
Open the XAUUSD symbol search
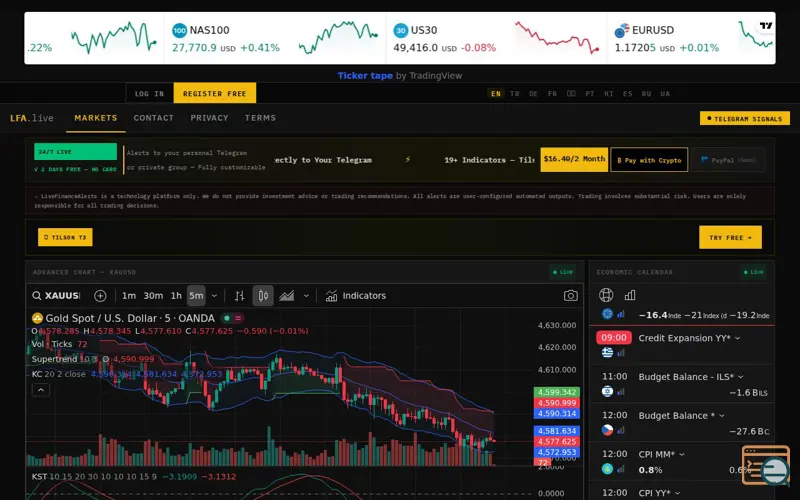tap(56, 295)
